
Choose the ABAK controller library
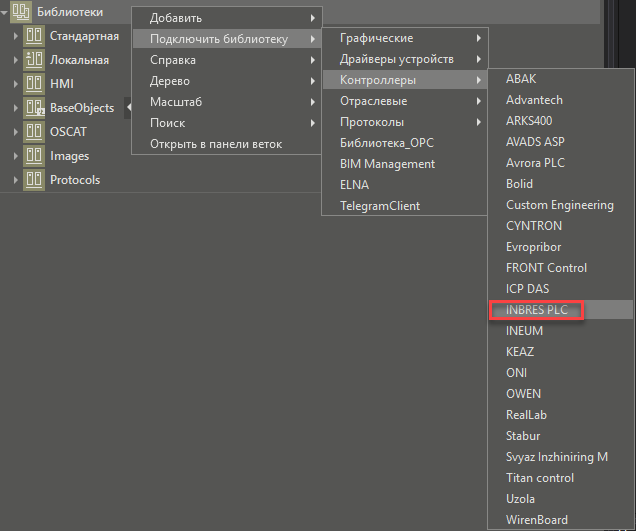561,79
